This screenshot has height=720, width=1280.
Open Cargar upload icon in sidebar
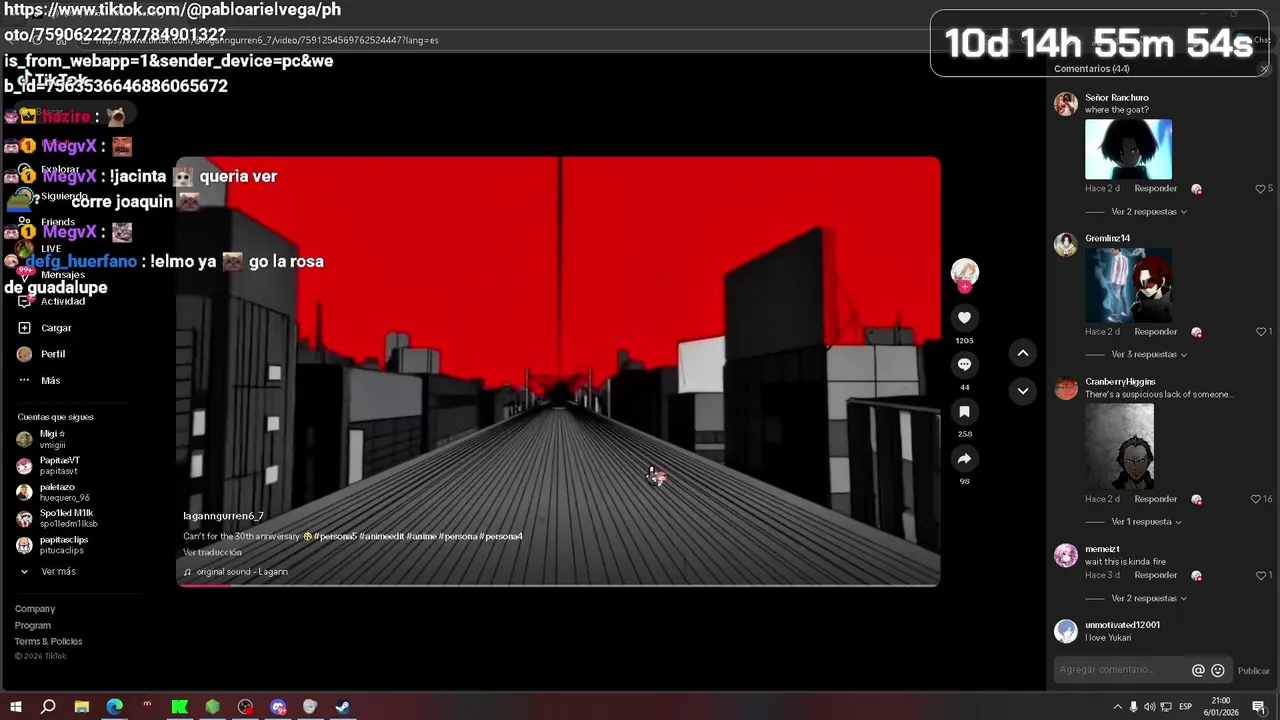24,328
